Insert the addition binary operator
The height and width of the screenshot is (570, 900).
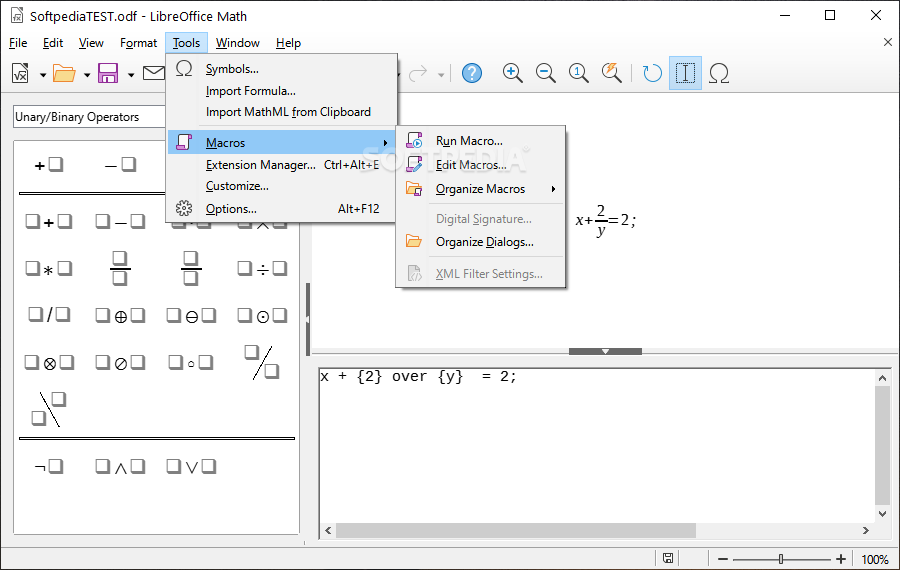pos(49,222)
